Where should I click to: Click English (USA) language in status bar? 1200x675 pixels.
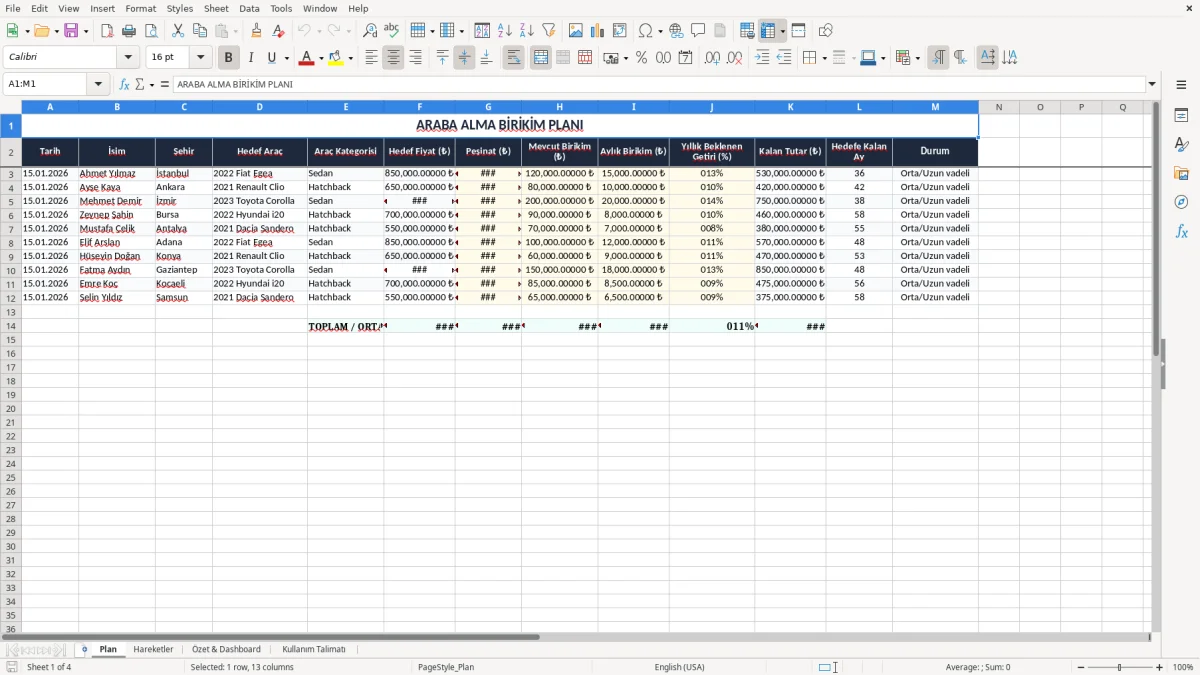679,667
